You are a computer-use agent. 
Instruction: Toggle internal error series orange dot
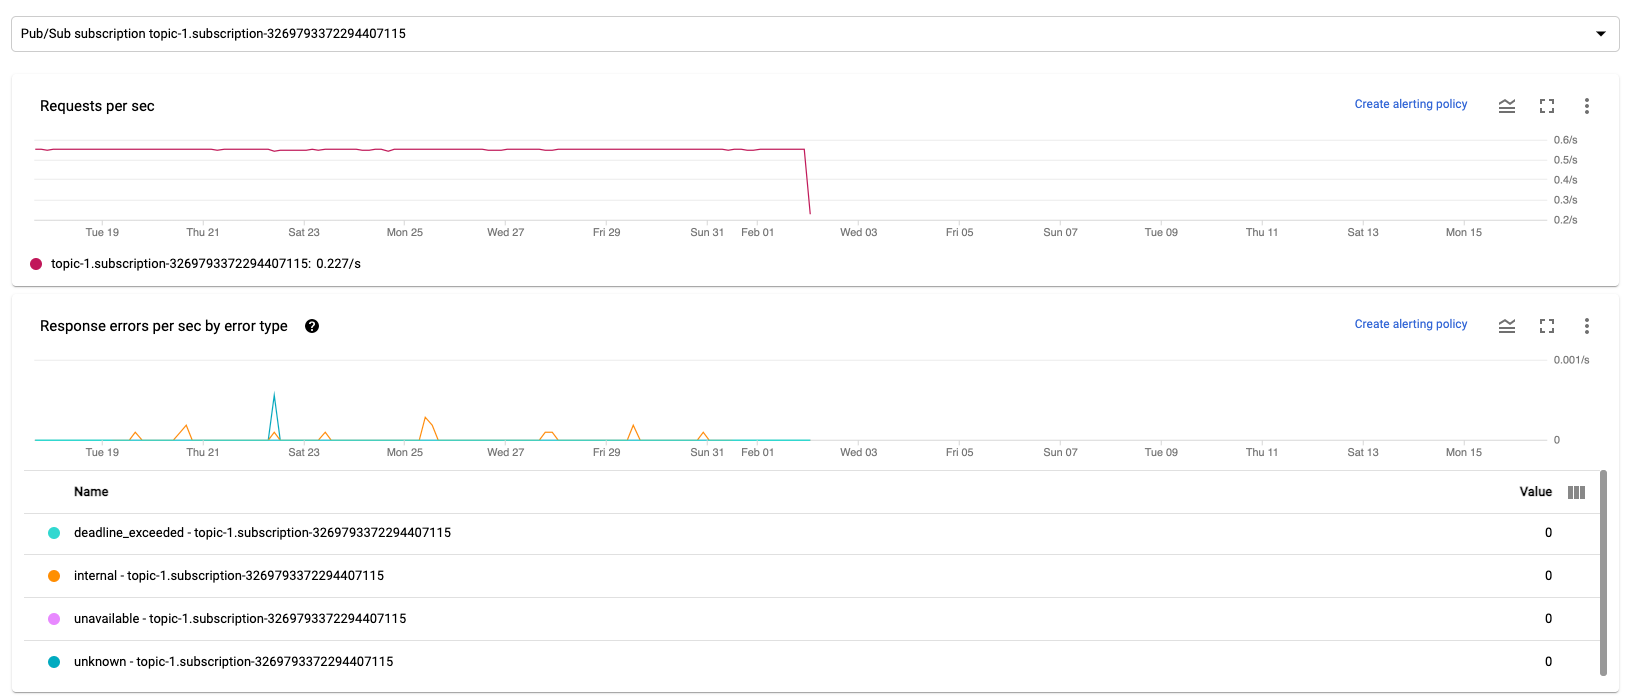pyautogui.click(x=54, y=576)
